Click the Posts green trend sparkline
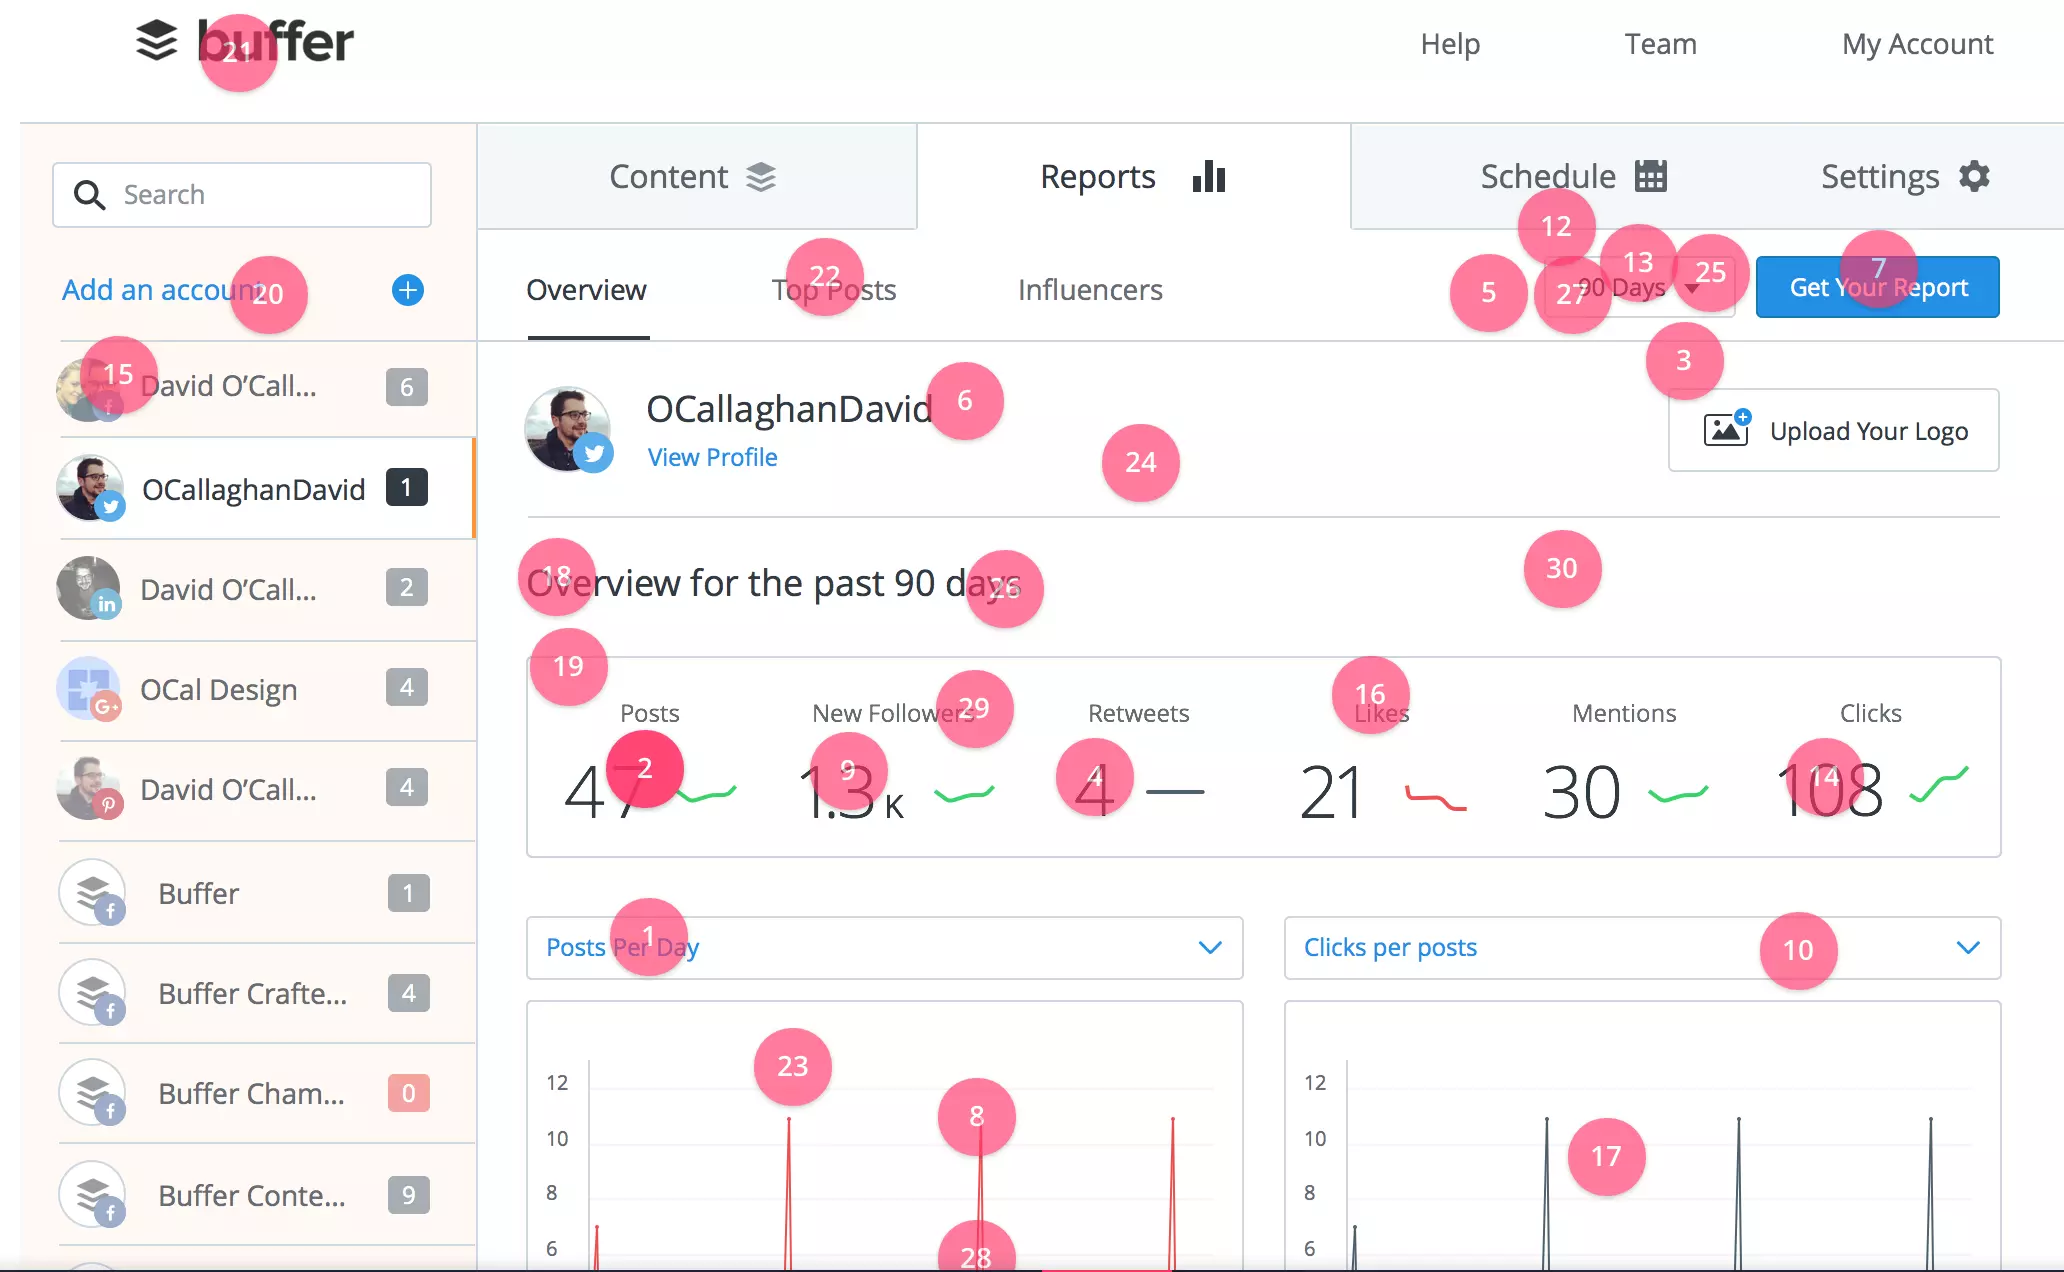Viewport: 2064px width, 1272px height. pos(707,794)
